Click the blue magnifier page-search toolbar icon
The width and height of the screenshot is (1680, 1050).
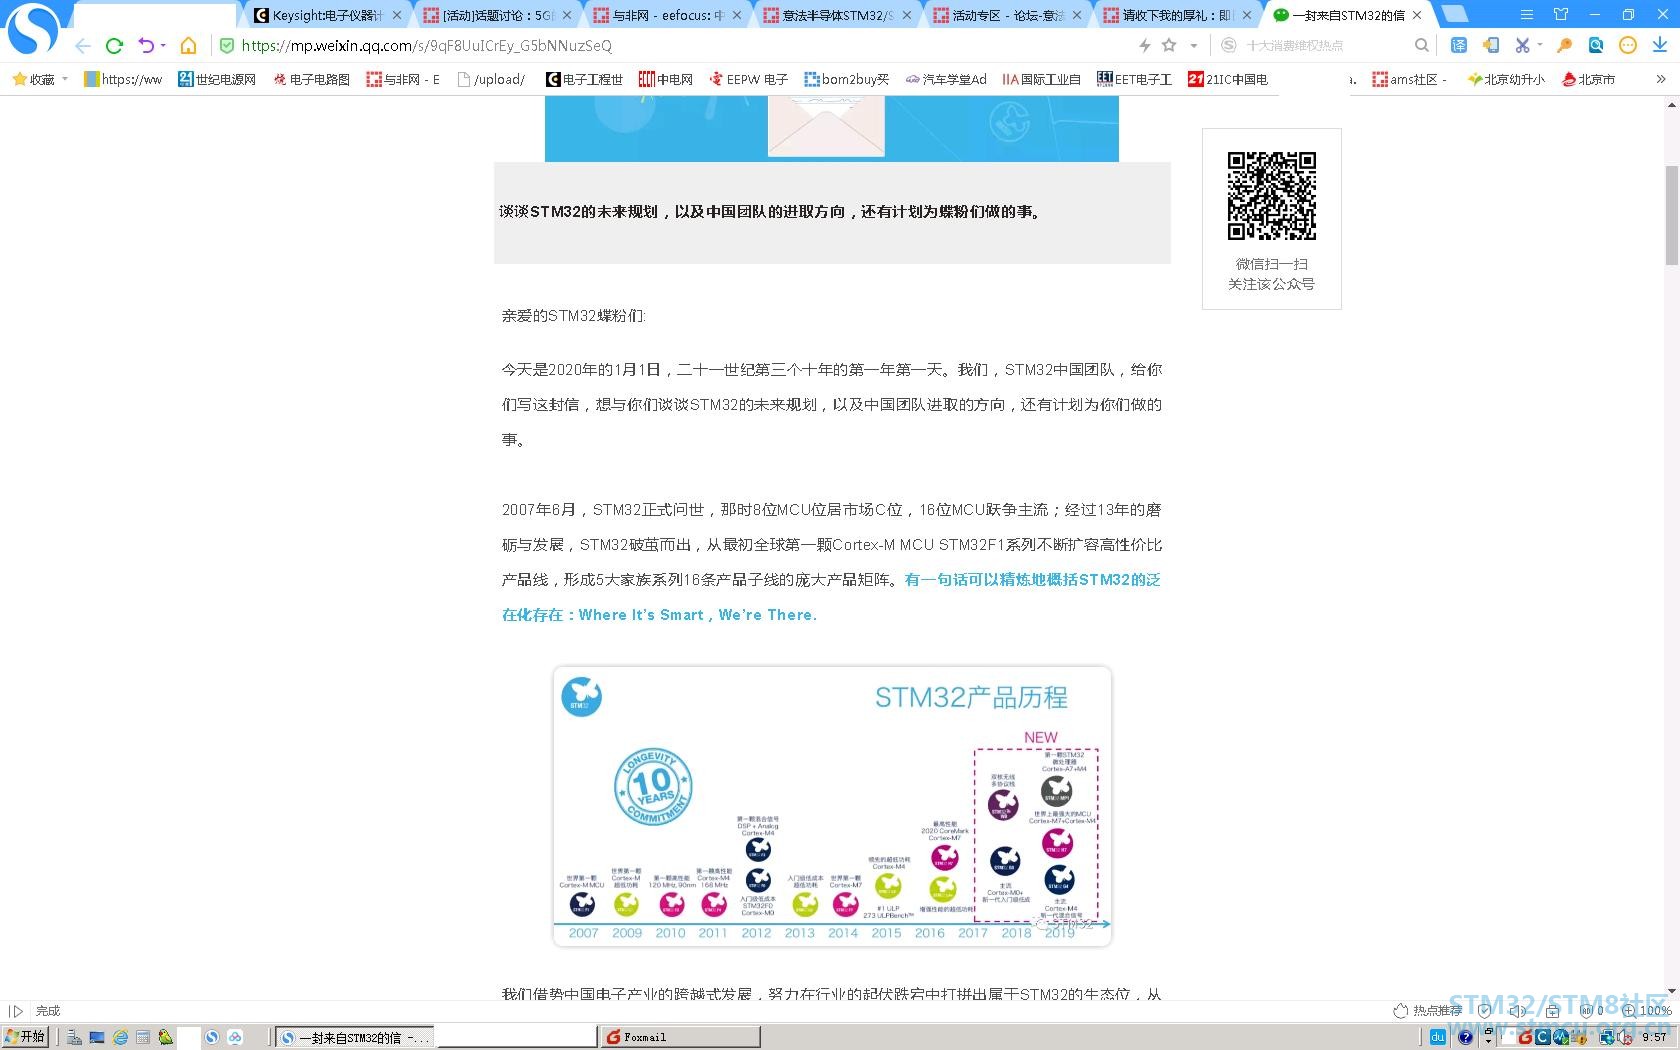coord(1596,45)
